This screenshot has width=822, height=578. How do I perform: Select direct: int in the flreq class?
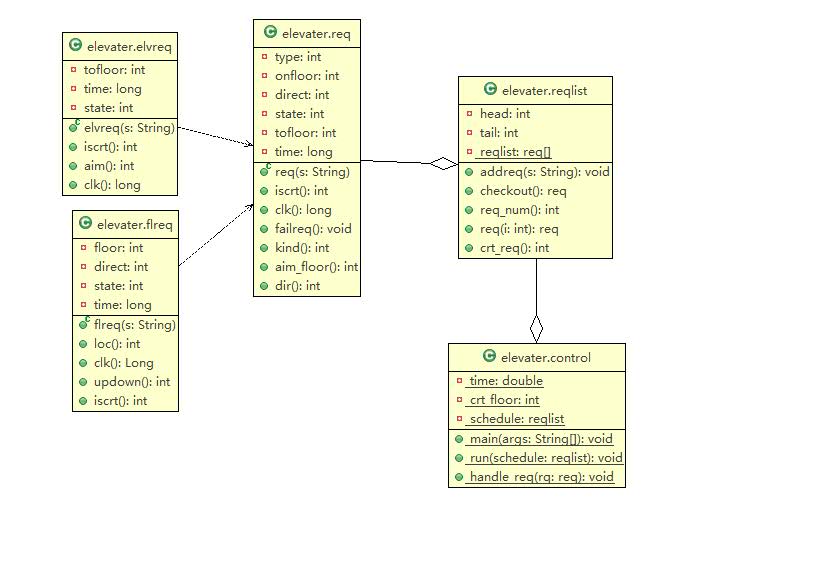121,267
